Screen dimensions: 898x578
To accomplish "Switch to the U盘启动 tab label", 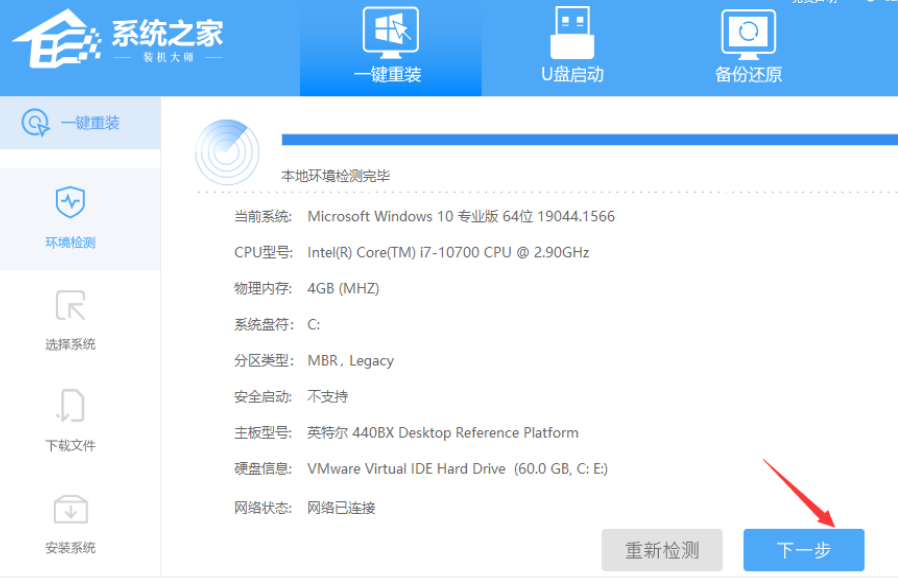I will click(x=572, y=75).
